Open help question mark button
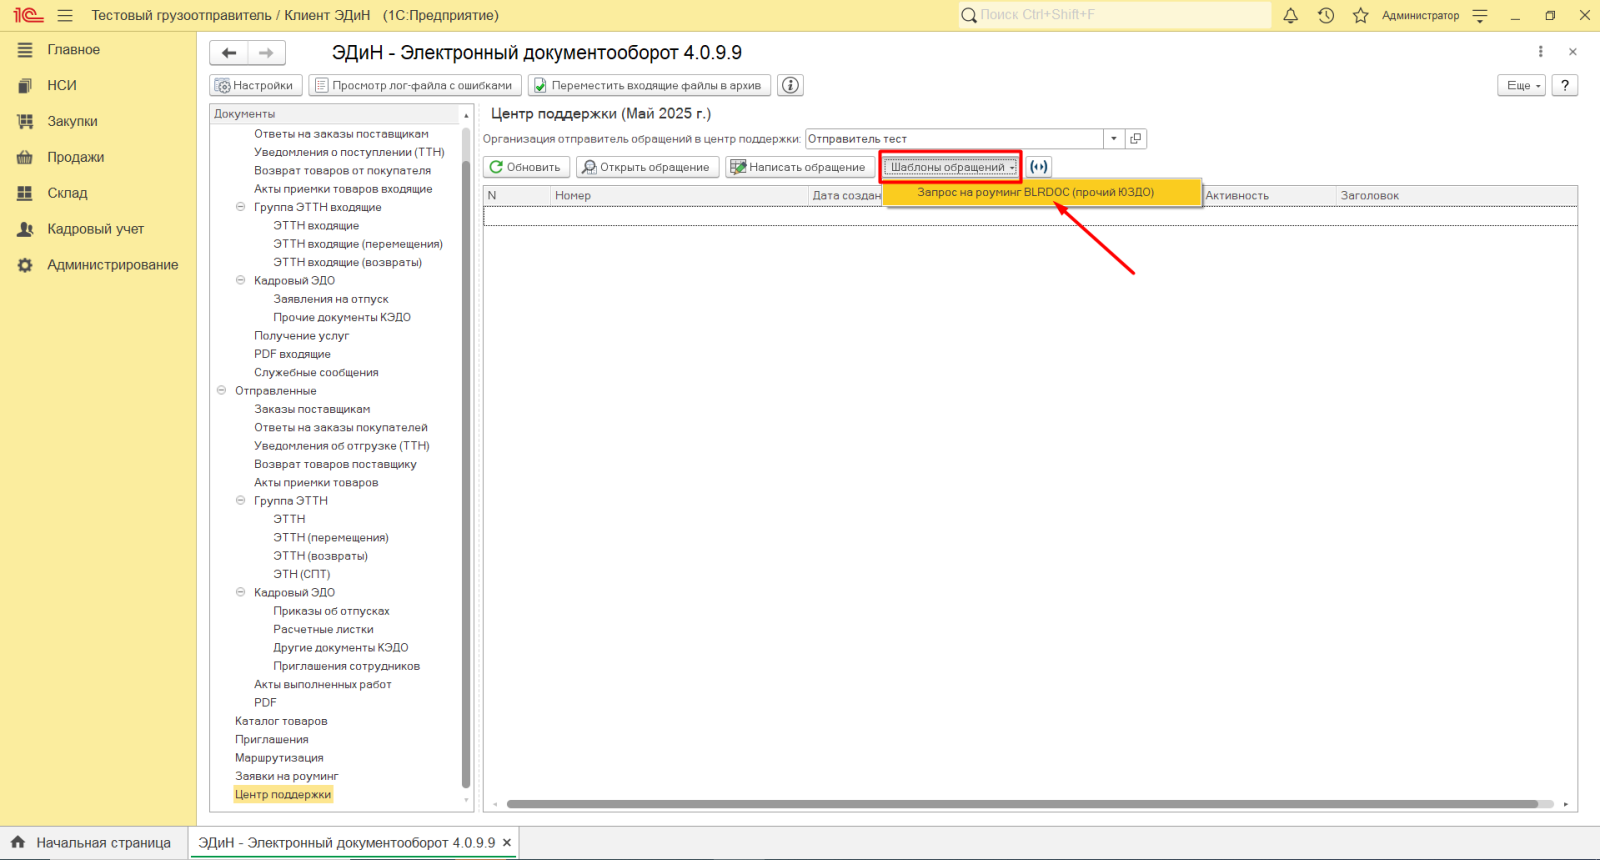The height and width of the screenshot is (860, 1600). tap(1565, 85)
